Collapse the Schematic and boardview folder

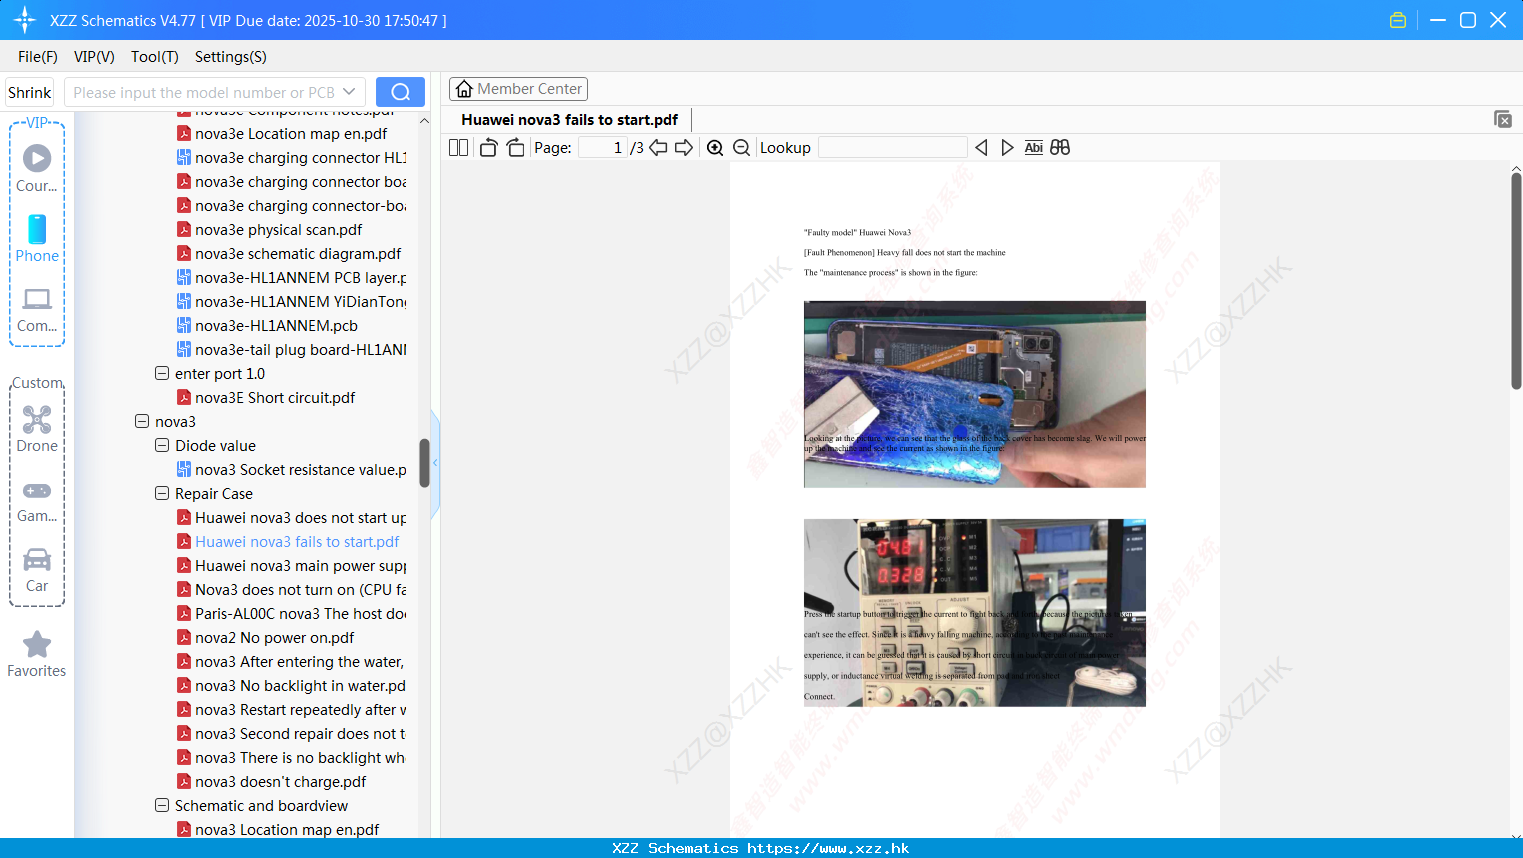point(162,805)
